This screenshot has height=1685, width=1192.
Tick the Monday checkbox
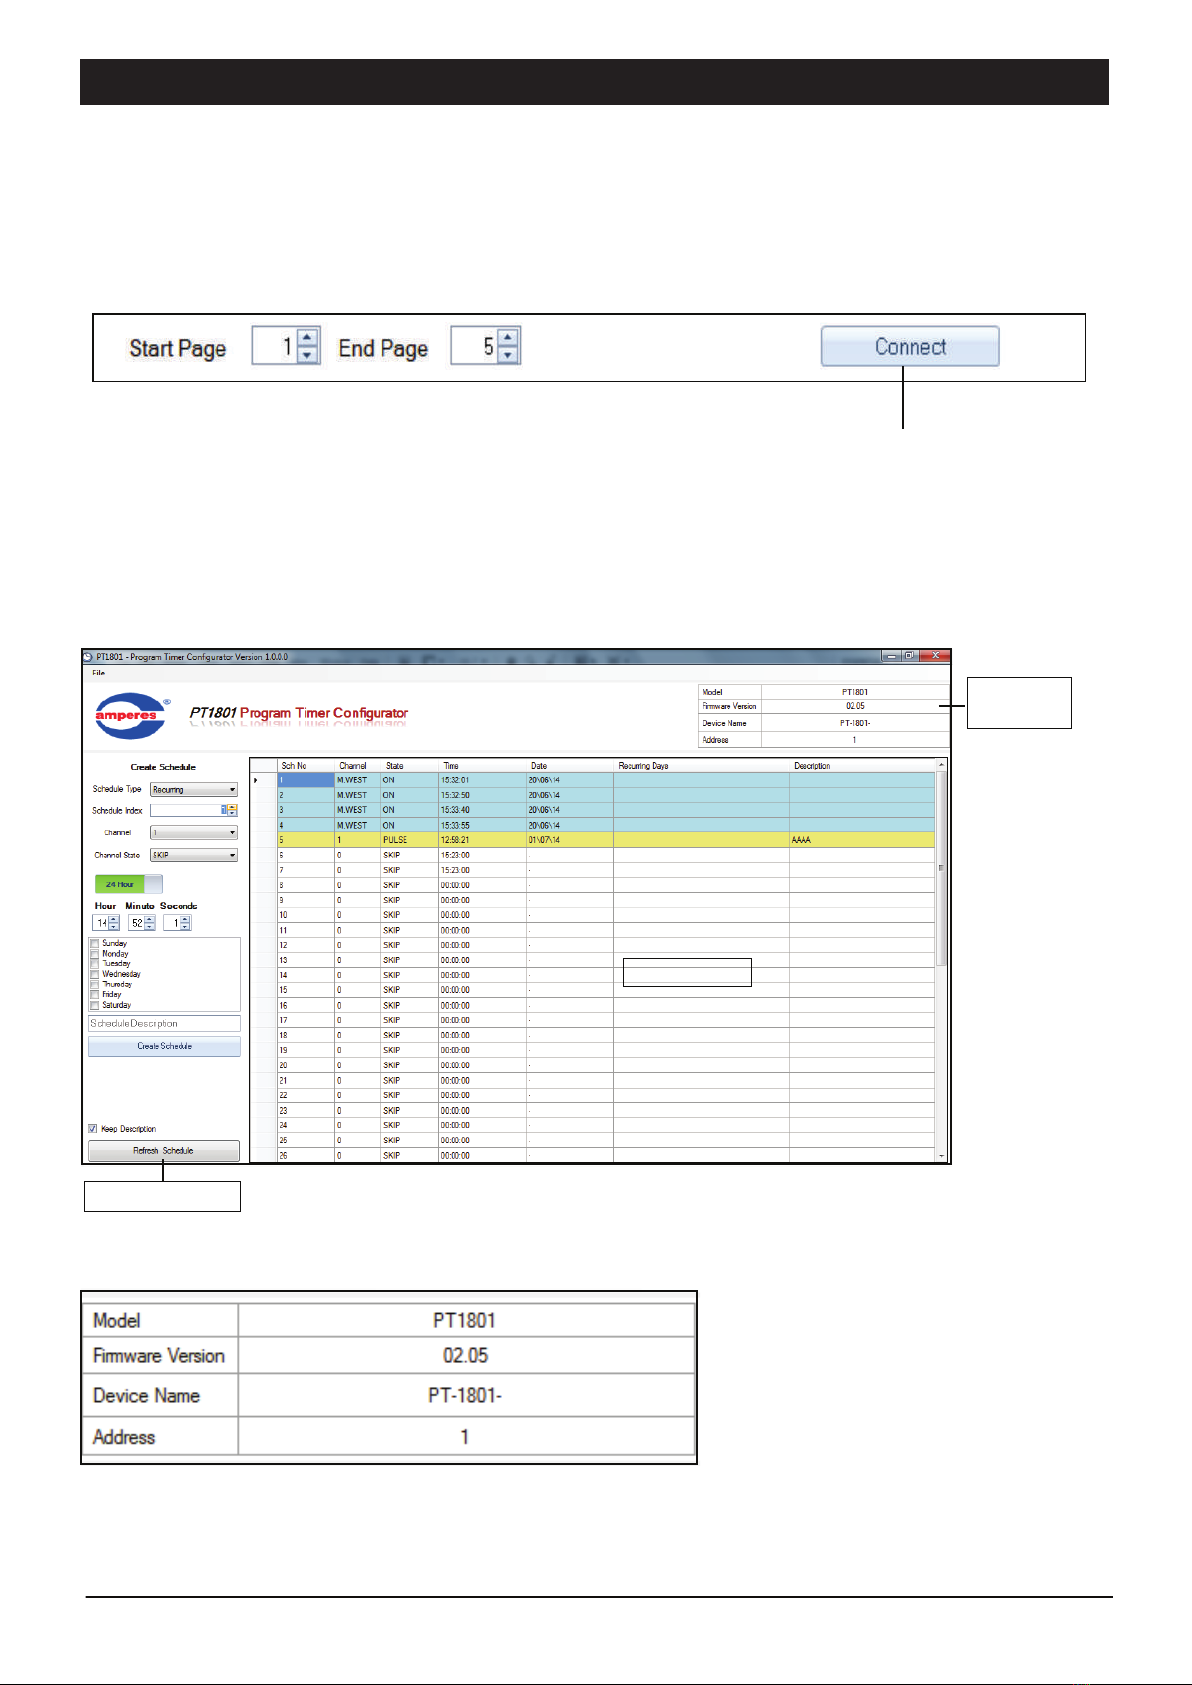pos(95,954)
